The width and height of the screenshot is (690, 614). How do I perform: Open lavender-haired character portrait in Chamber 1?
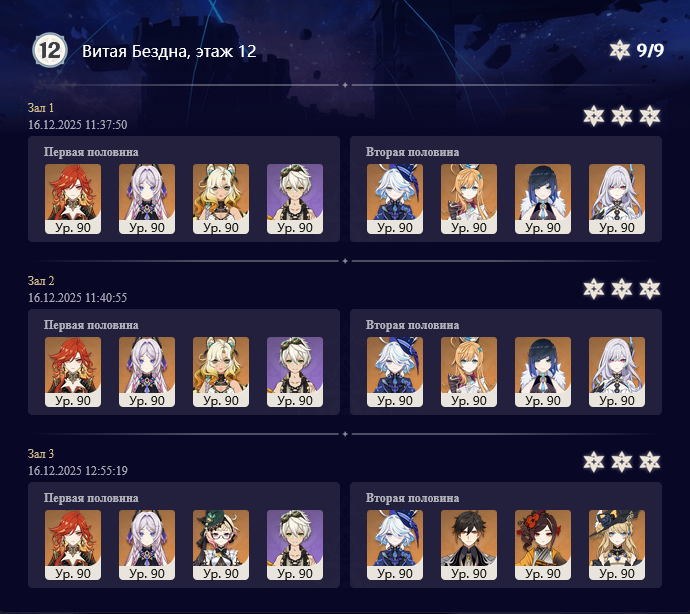(147, 199)
